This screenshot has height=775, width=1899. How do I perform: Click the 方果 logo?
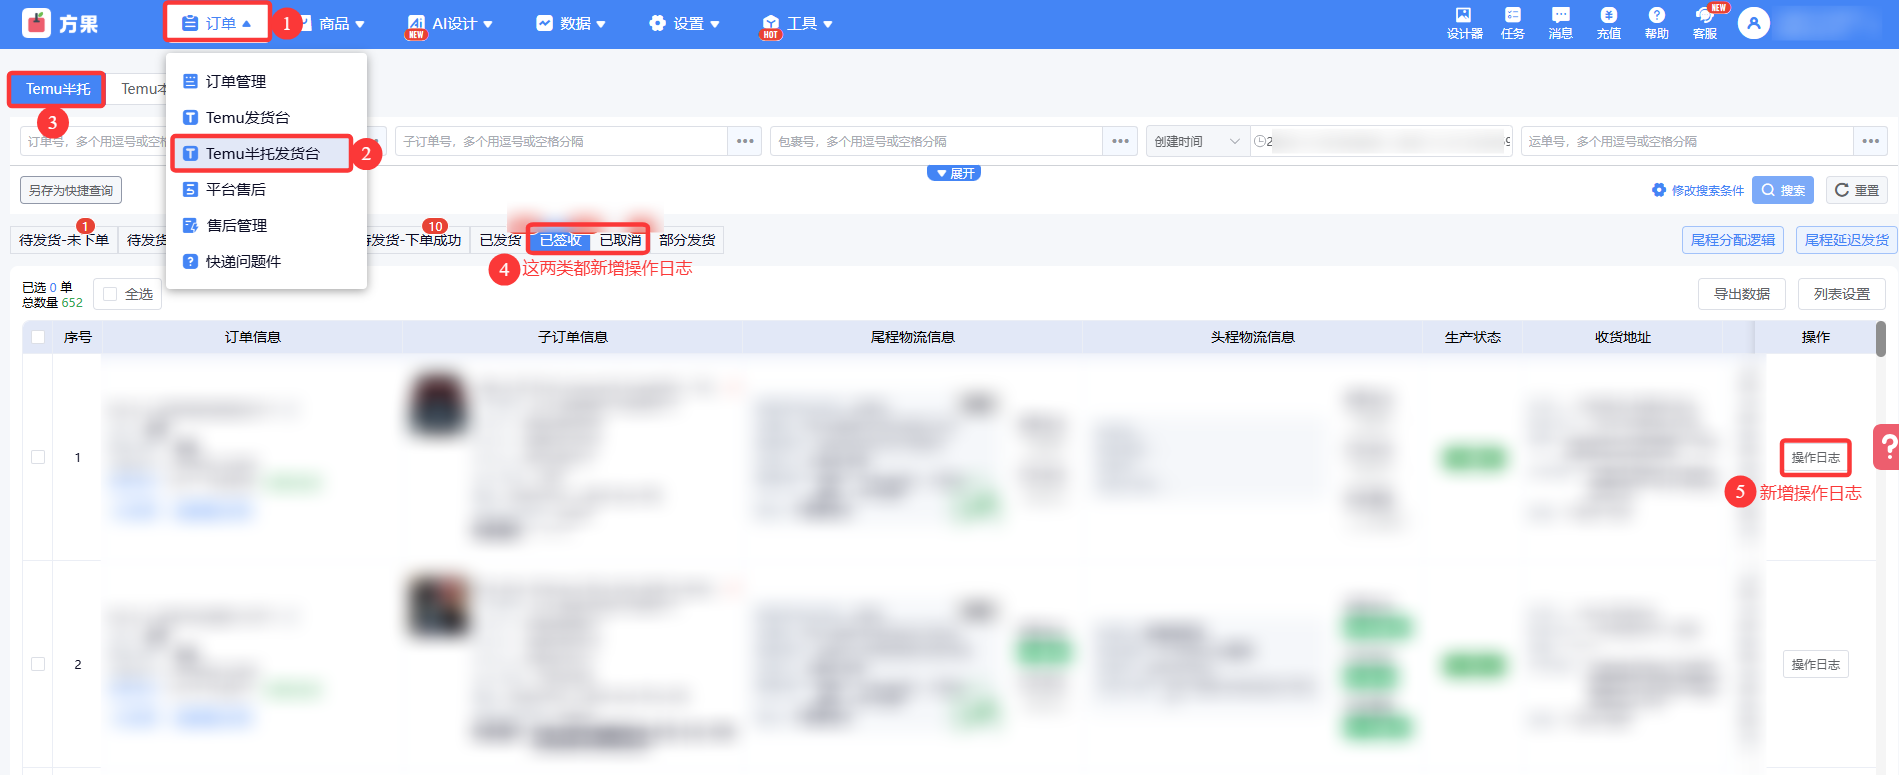click(61, 23)
